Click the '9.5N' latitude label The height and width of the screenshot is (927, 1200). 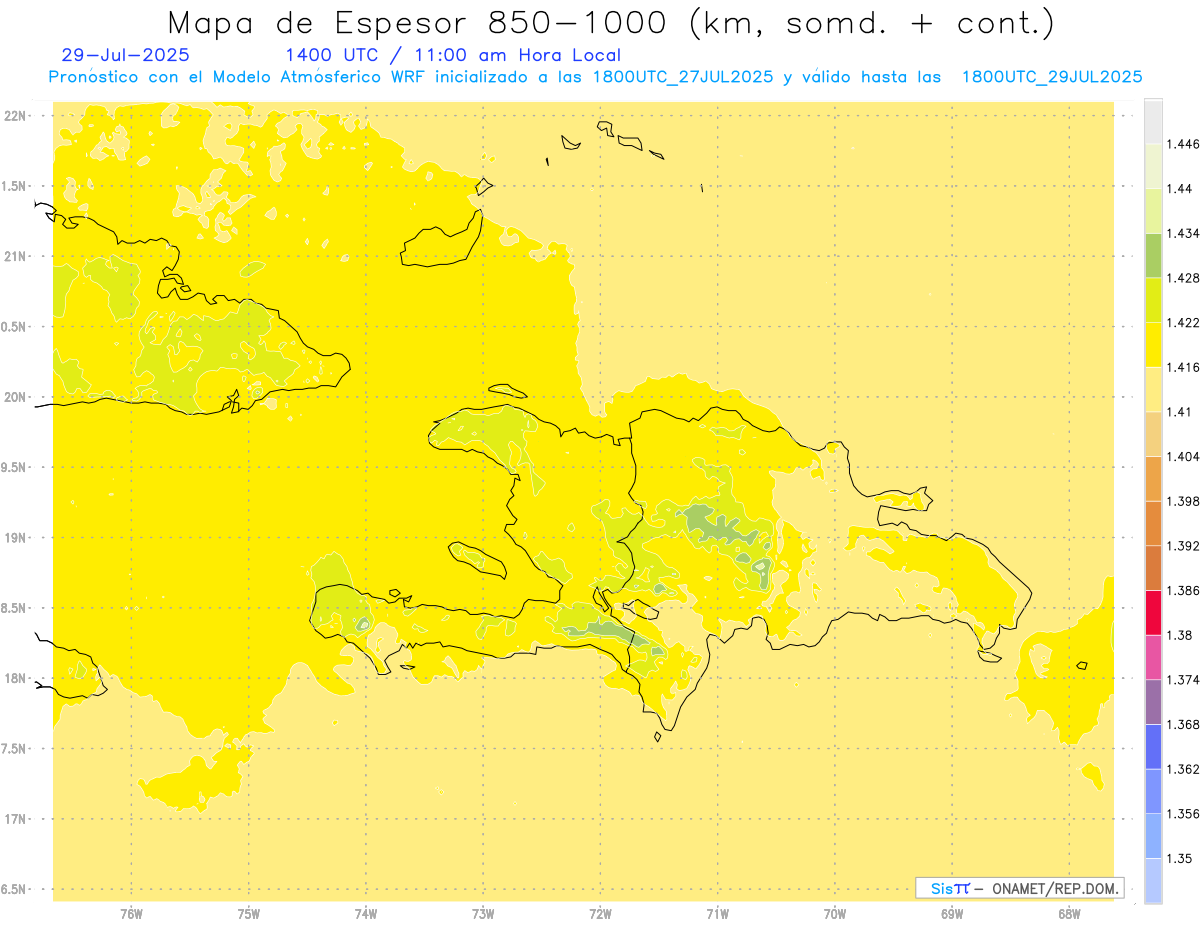pyautogui.click(x=15, y=467)
